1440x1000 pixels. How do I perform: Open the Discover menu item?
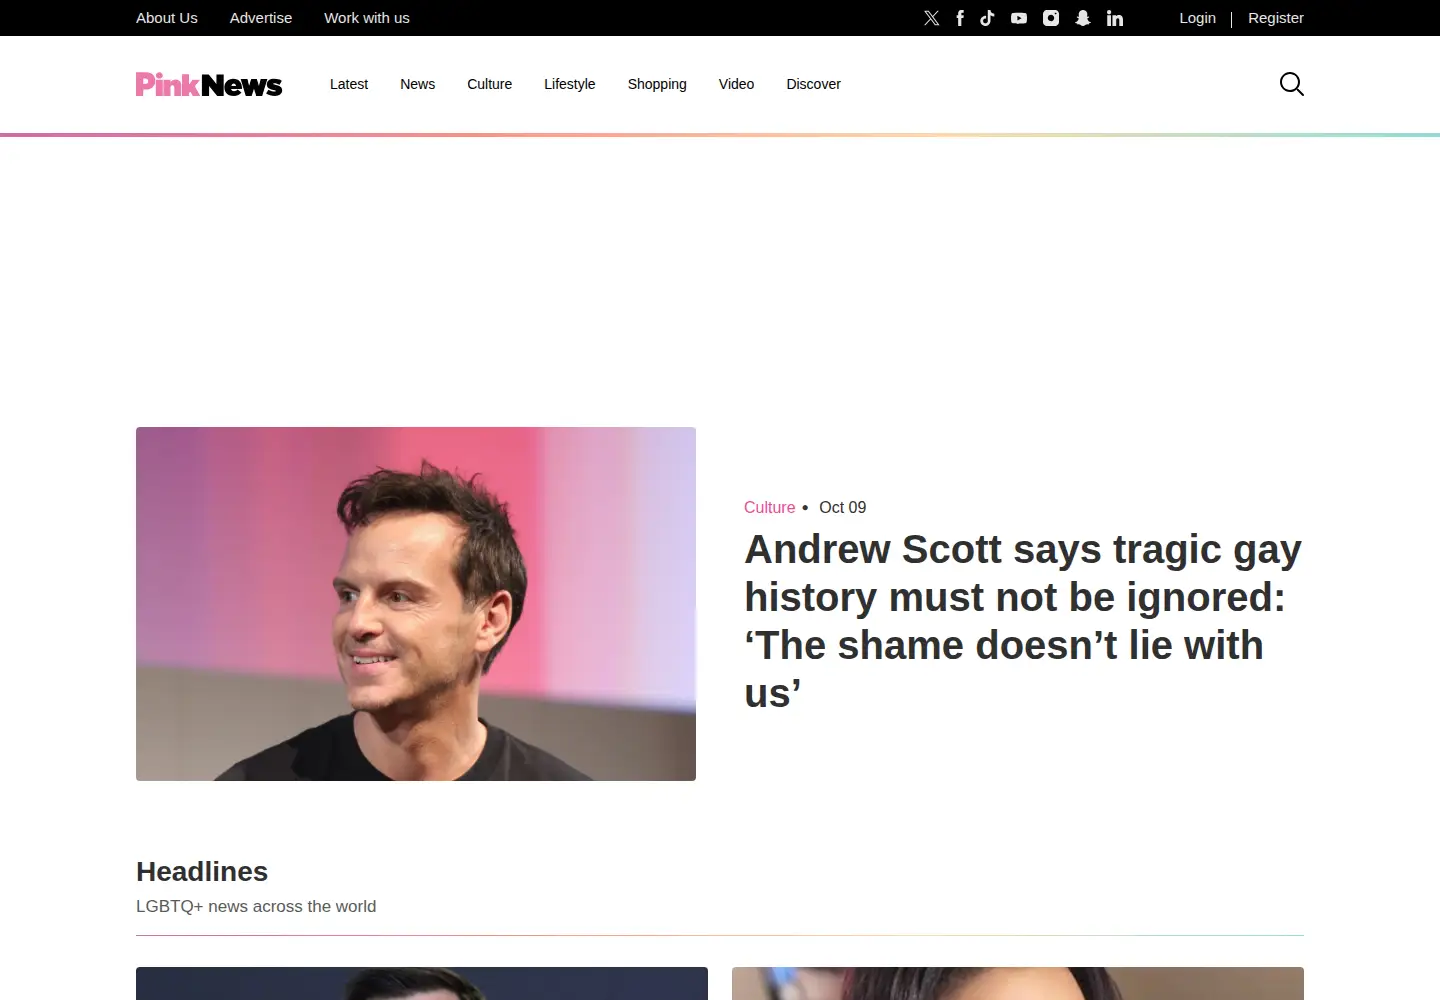(813, 84)
